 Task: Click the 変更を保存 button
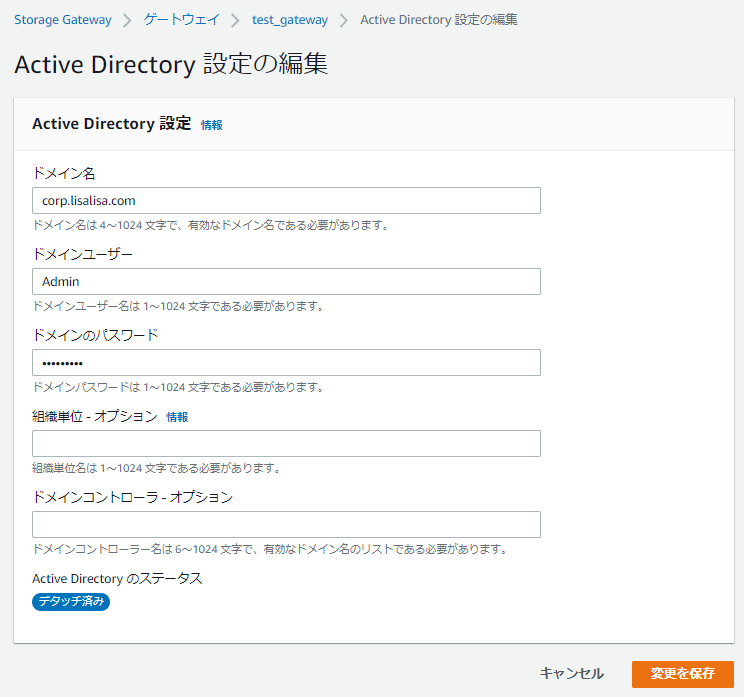click(683, 674)
